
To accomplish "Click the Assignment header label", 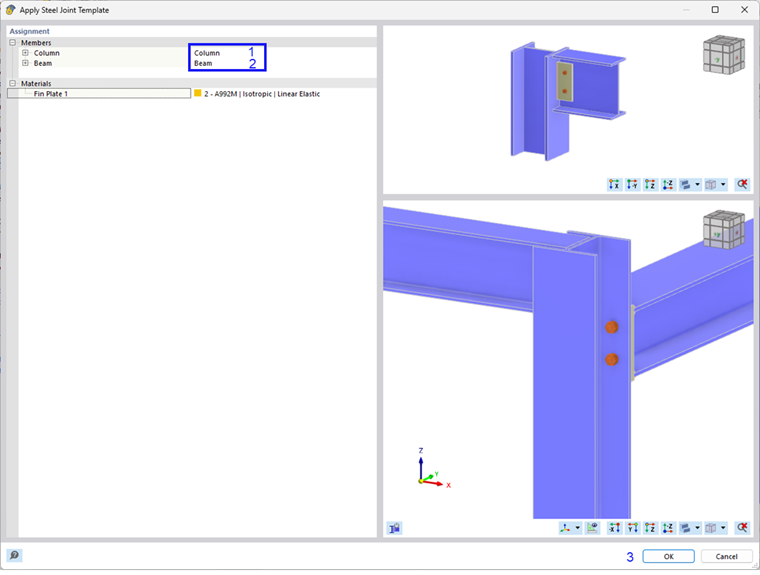I will [x=30, y=31].
